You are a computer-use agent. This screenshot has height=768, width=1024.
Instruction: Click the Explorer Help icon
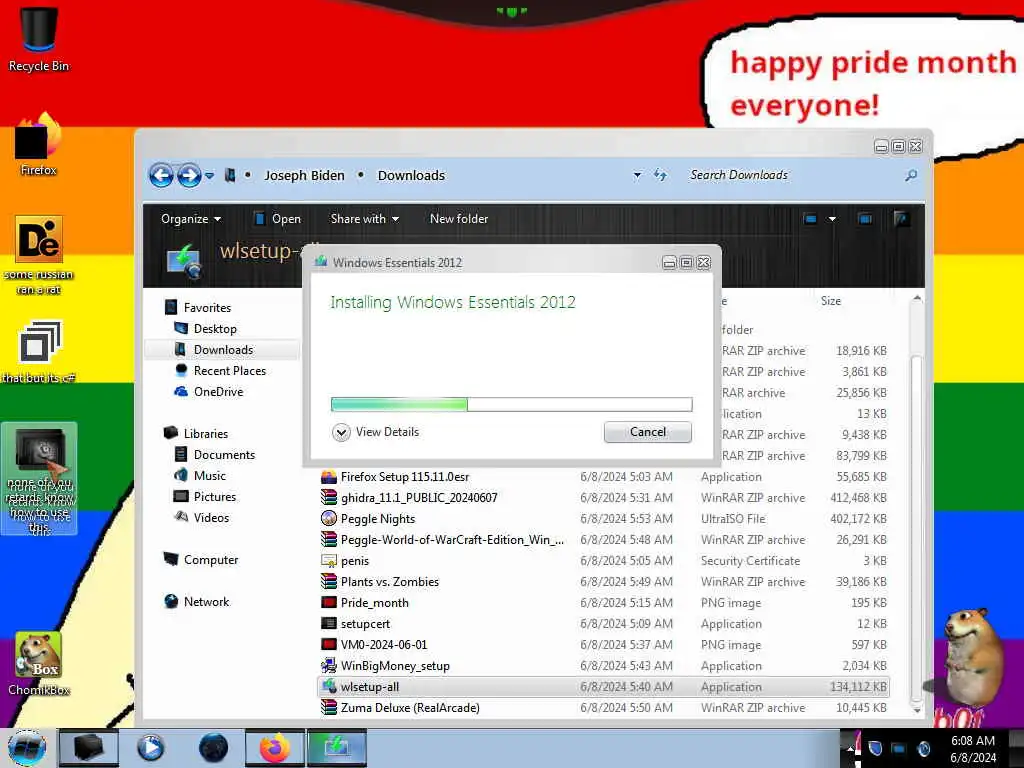(902, 219)
